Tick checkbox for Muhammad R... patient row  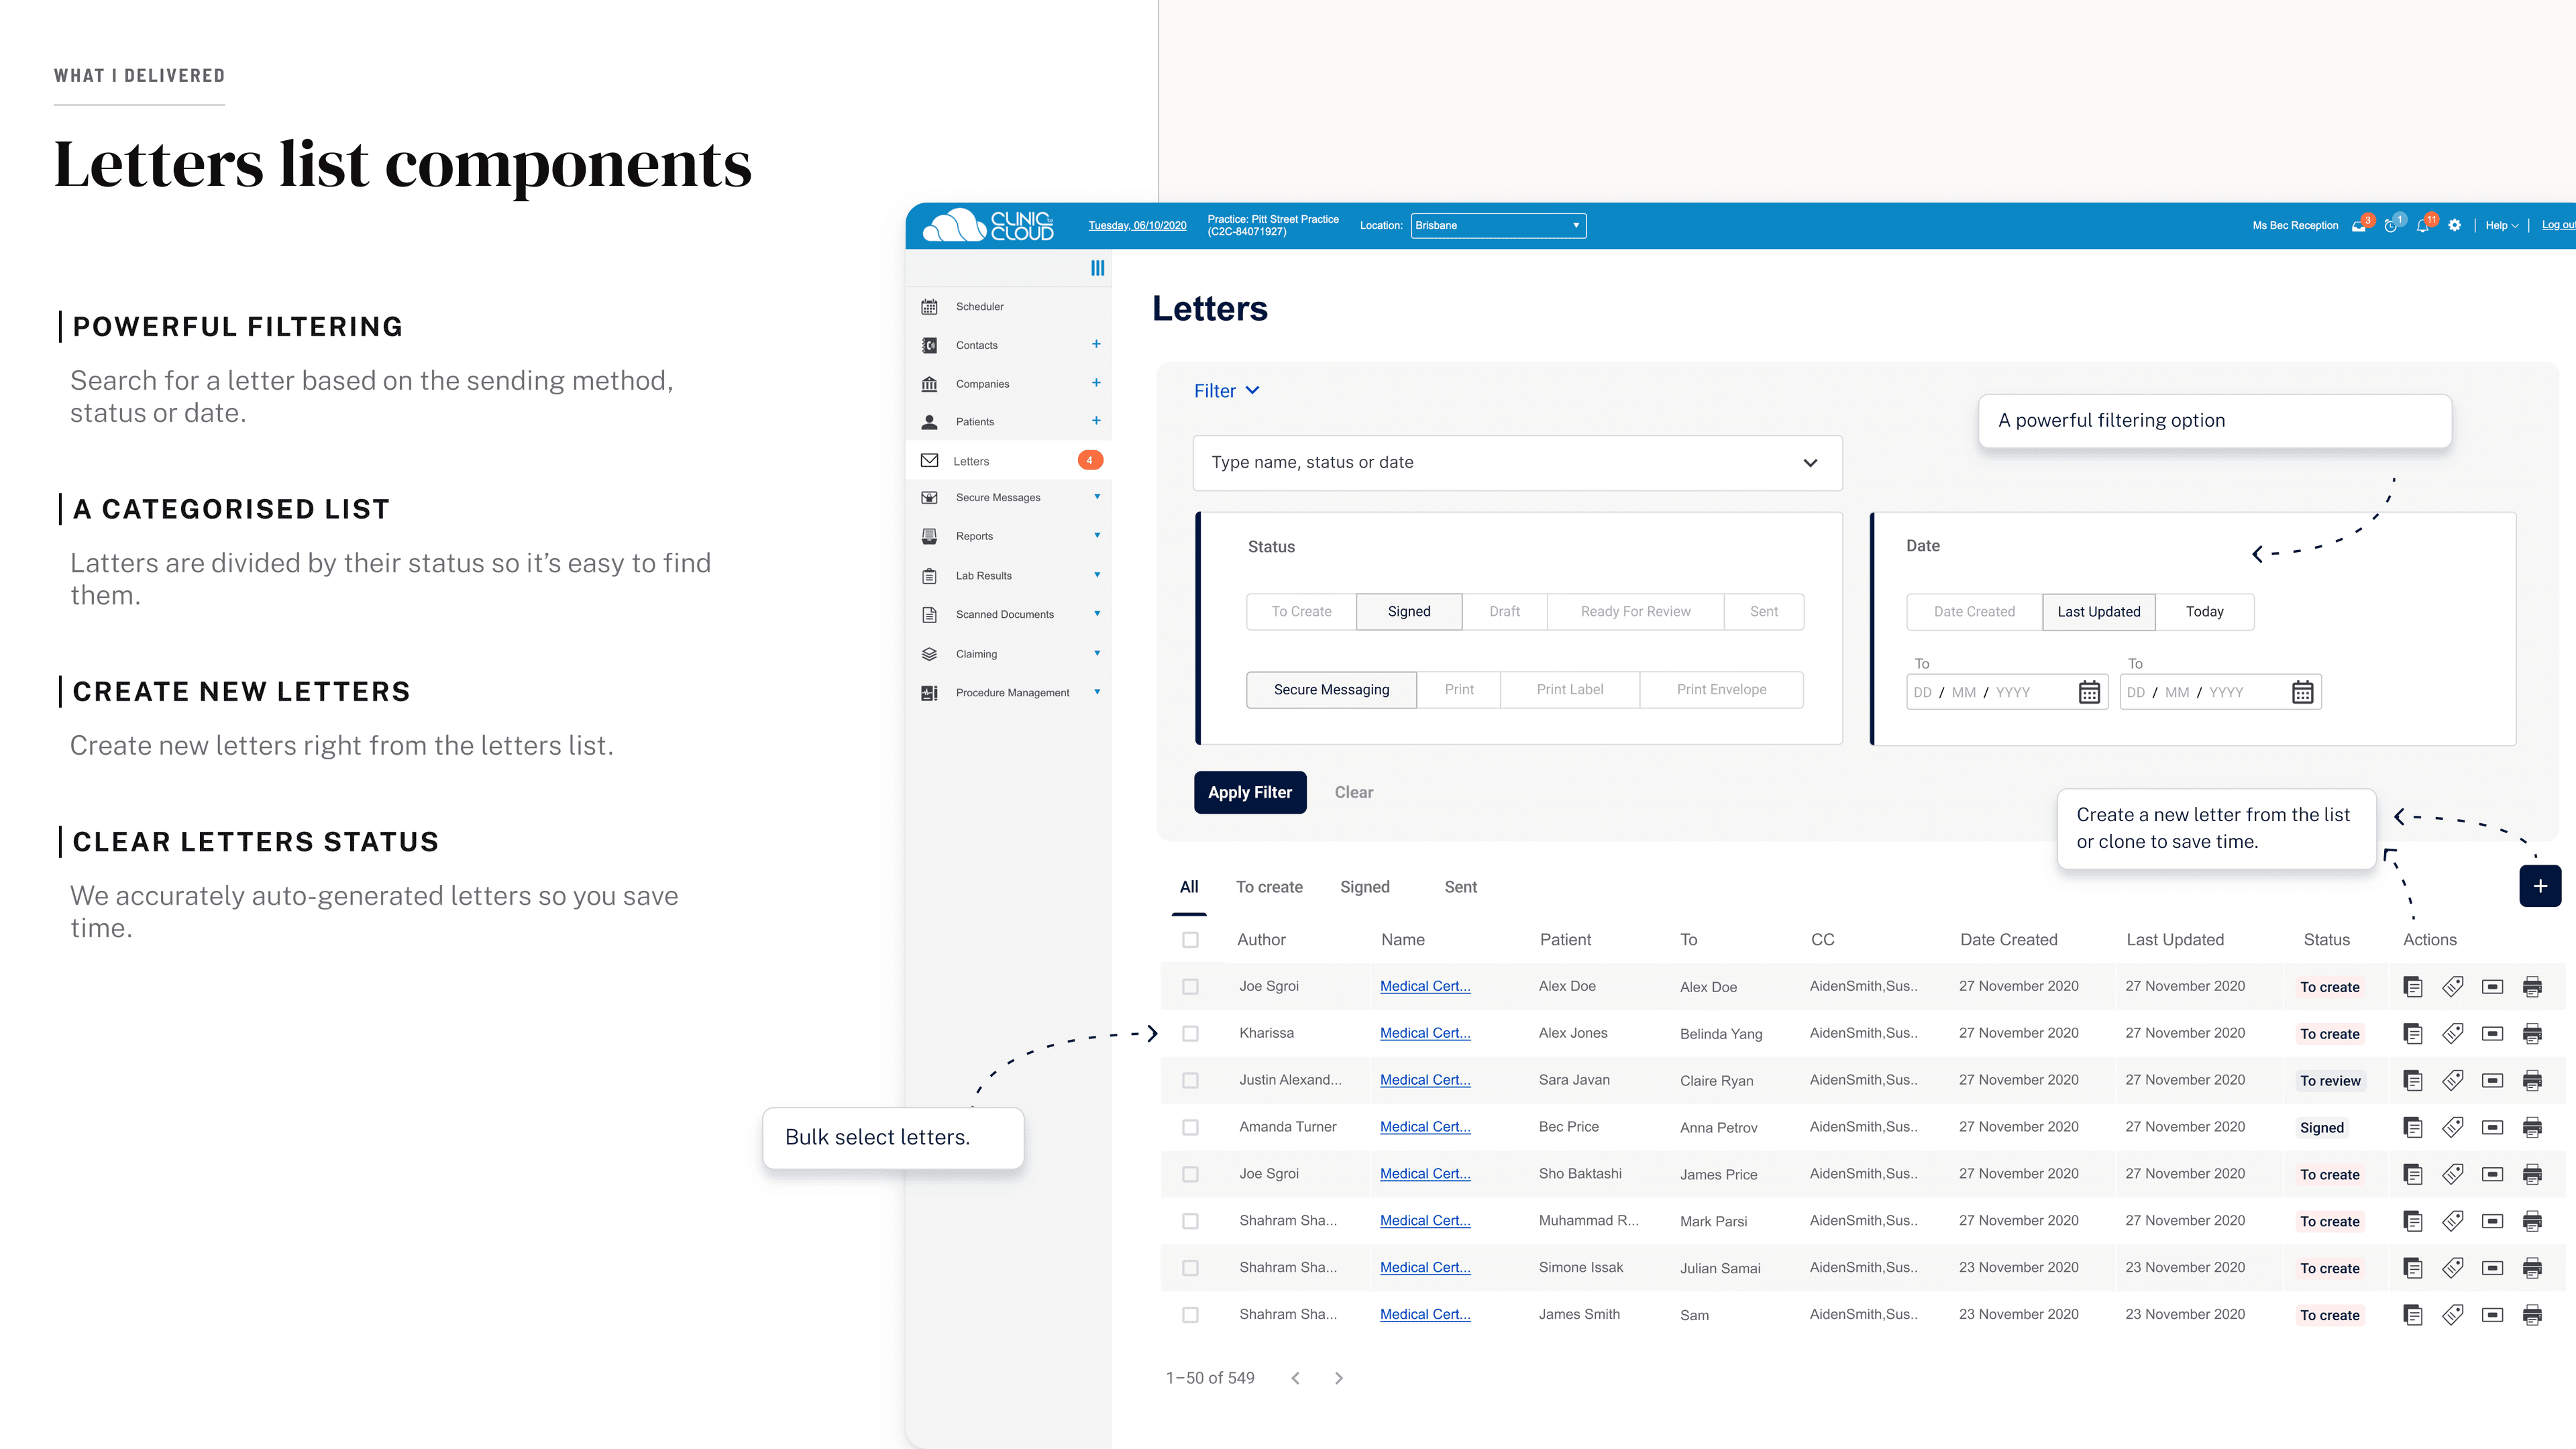[x=1190, y=1222]
